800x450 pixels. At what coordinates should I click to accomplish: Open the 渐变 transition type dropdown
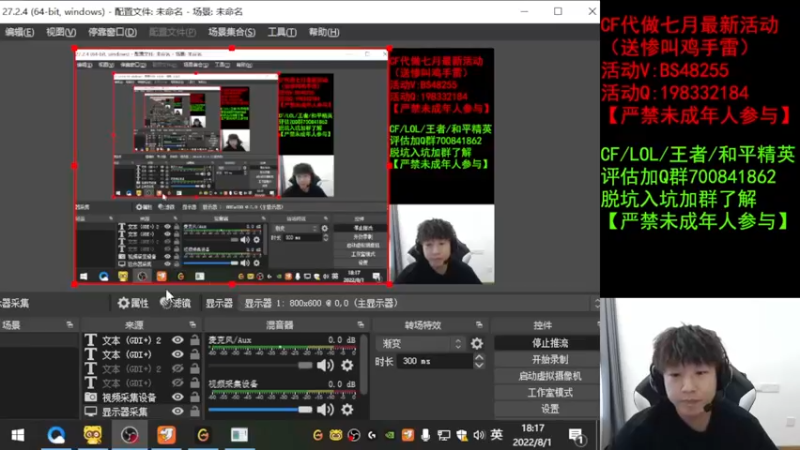coord(420,343)
